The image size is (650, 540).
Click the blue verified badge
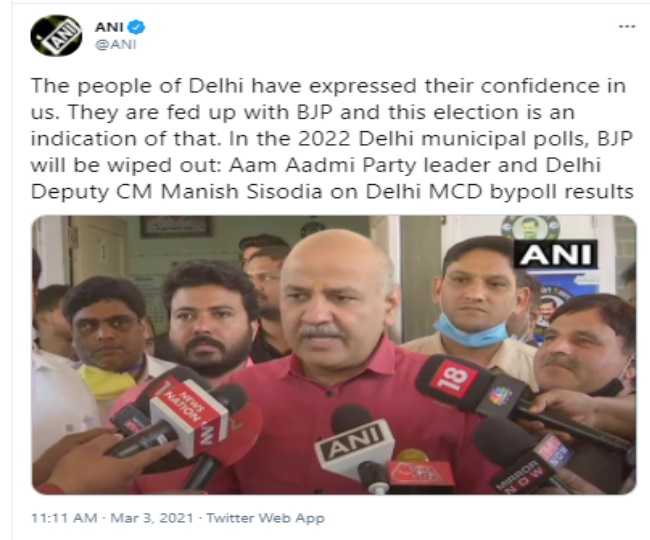click(136, 27)
